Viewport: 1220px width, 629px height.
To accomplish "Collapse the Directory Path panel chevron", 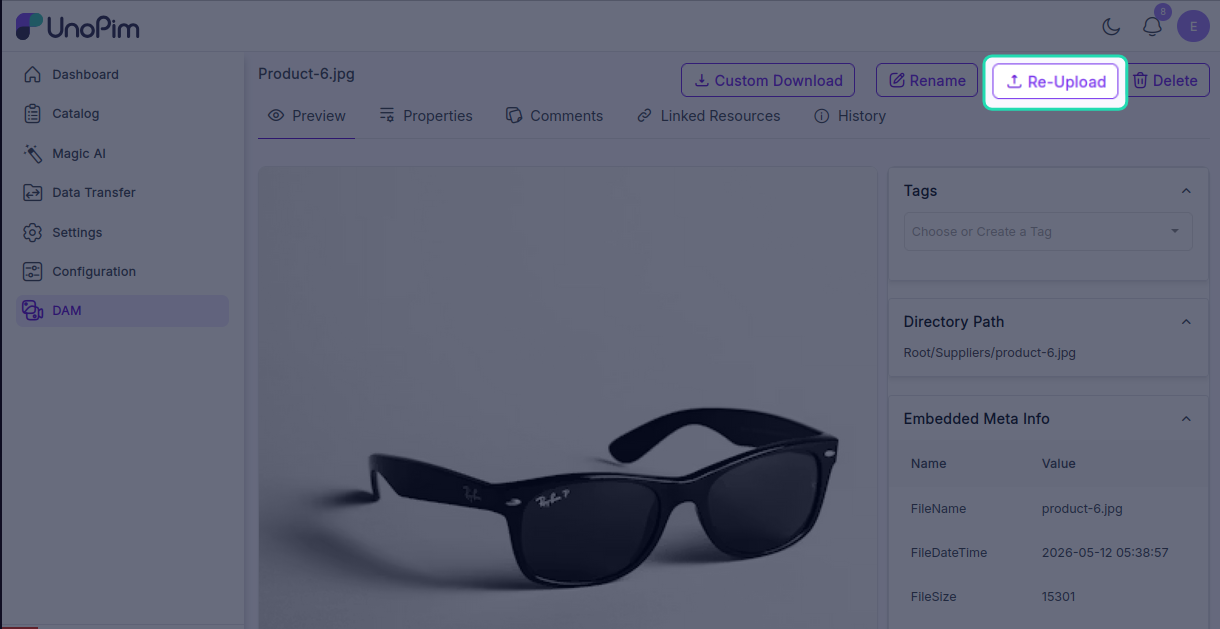I will [1186, 322].
